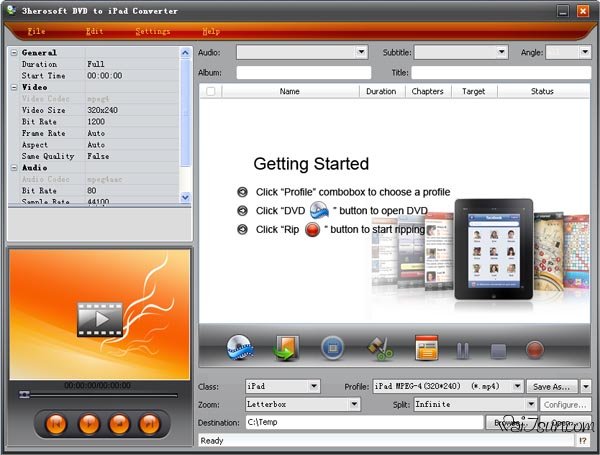Click the Target column header
The width and height of the screenshot is (600, 455).
point(474,91)
